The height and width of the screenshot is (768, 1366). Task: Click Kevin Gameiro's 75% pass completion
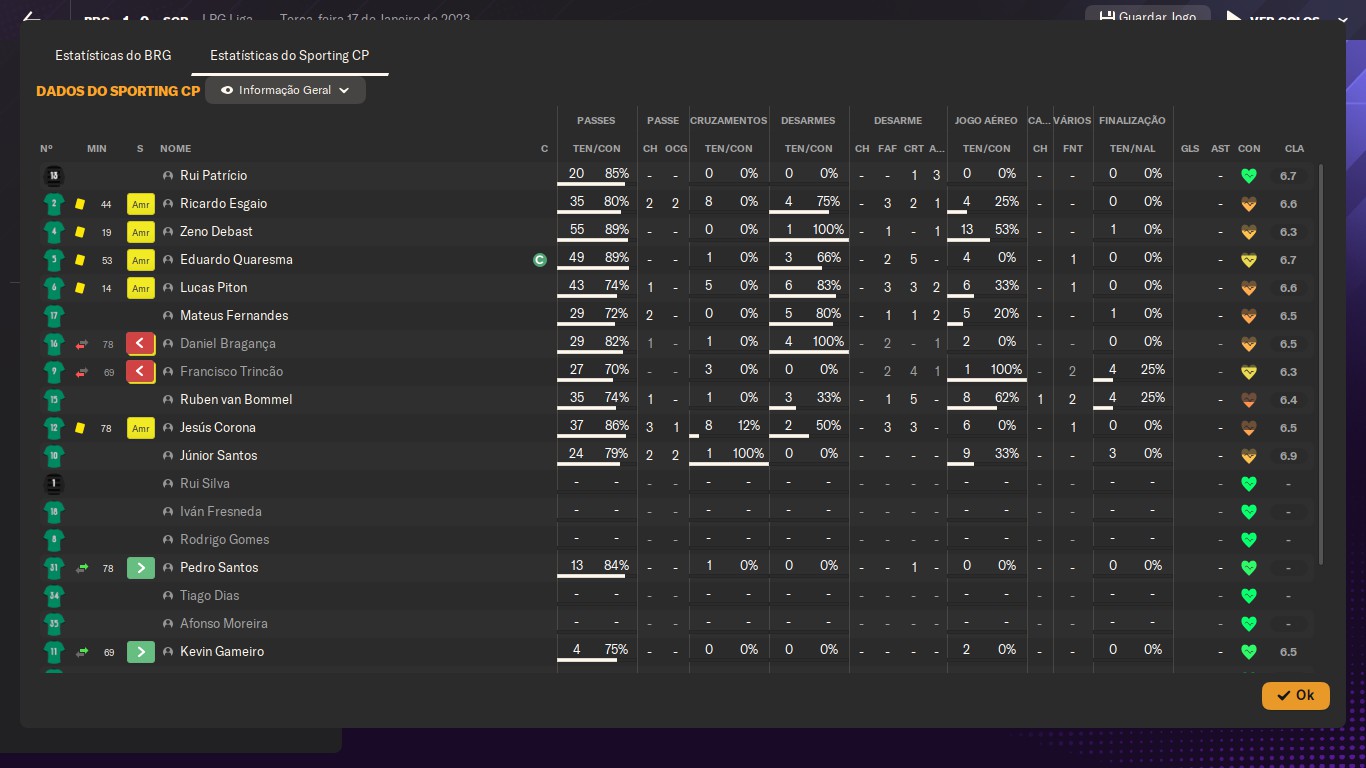click(616, 650)
